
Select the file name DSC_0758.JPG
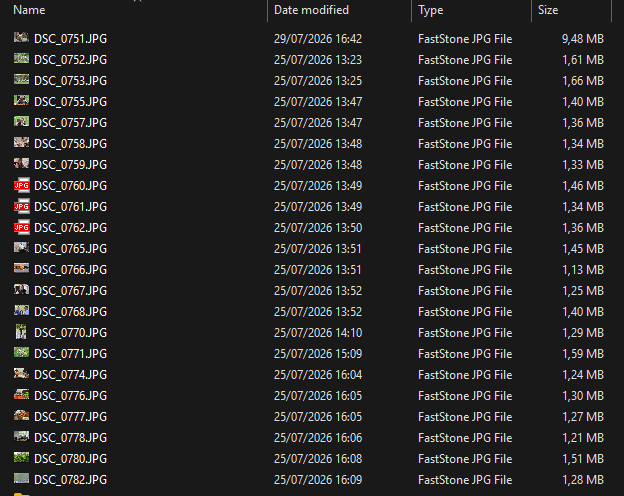click(x=70, y=144)
